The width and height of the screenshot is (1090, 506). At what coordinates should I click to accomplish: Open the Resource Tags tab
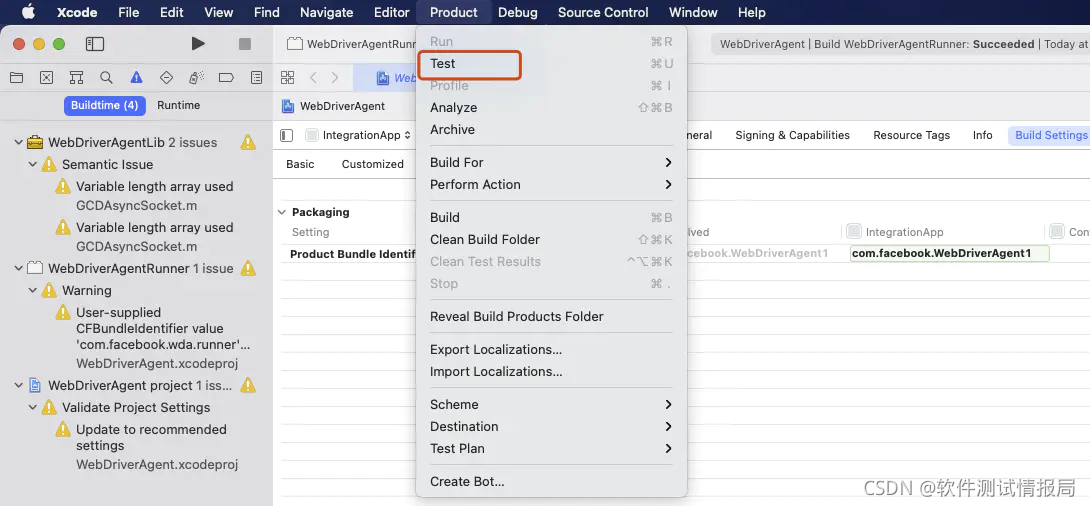coord(911,135)
